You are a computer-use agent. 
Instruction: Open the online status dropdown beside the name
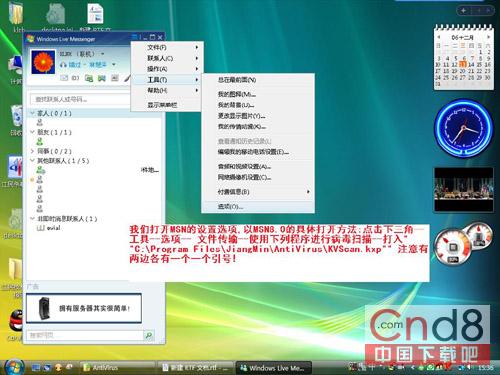click(x=103, y=54)
